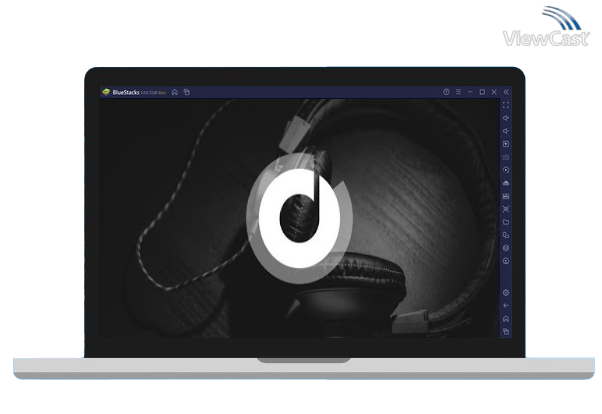Open recent apps from the title bar
Viewport: 602px width, 414px height.
point(187,92)
